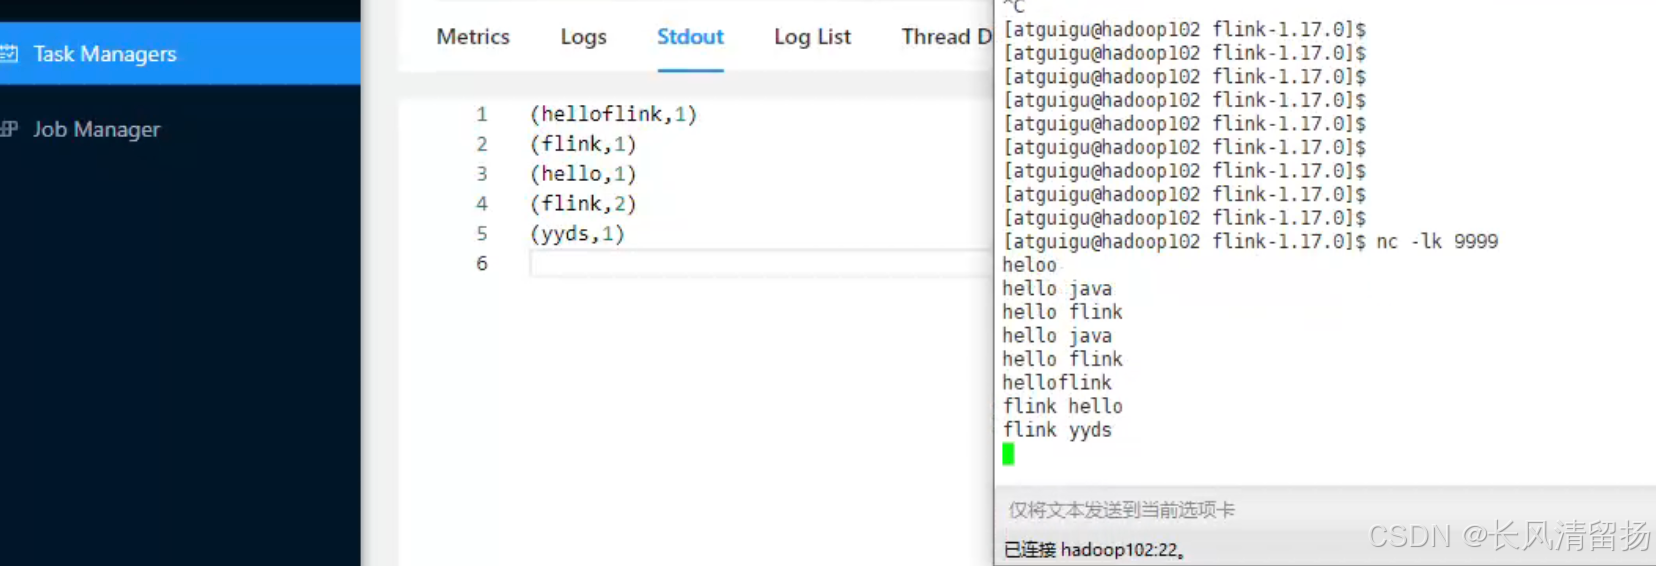Click the 'nc -lk 9999' command in terminal
The width and height of the screenshot is (1656, 566).
tap(1437, 241)
